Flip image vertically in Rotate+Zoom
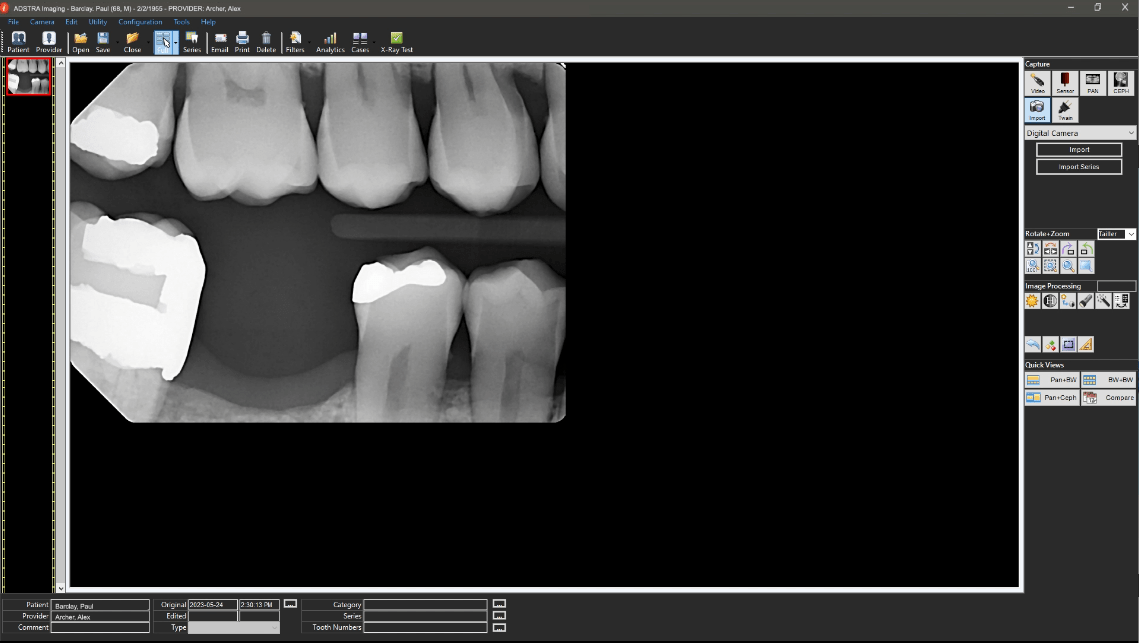Image resolution: width=1139 pixels, height=643 pixels. [1032, 249]
